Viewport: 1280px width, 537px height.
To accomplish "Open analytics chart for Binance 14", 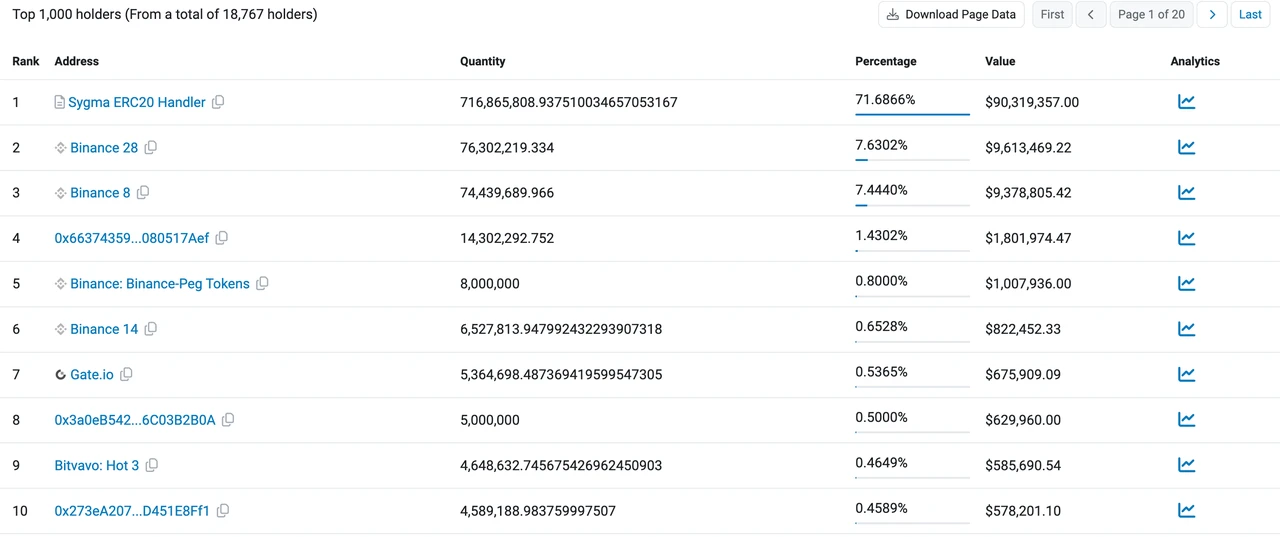I will click(1186, 329).
